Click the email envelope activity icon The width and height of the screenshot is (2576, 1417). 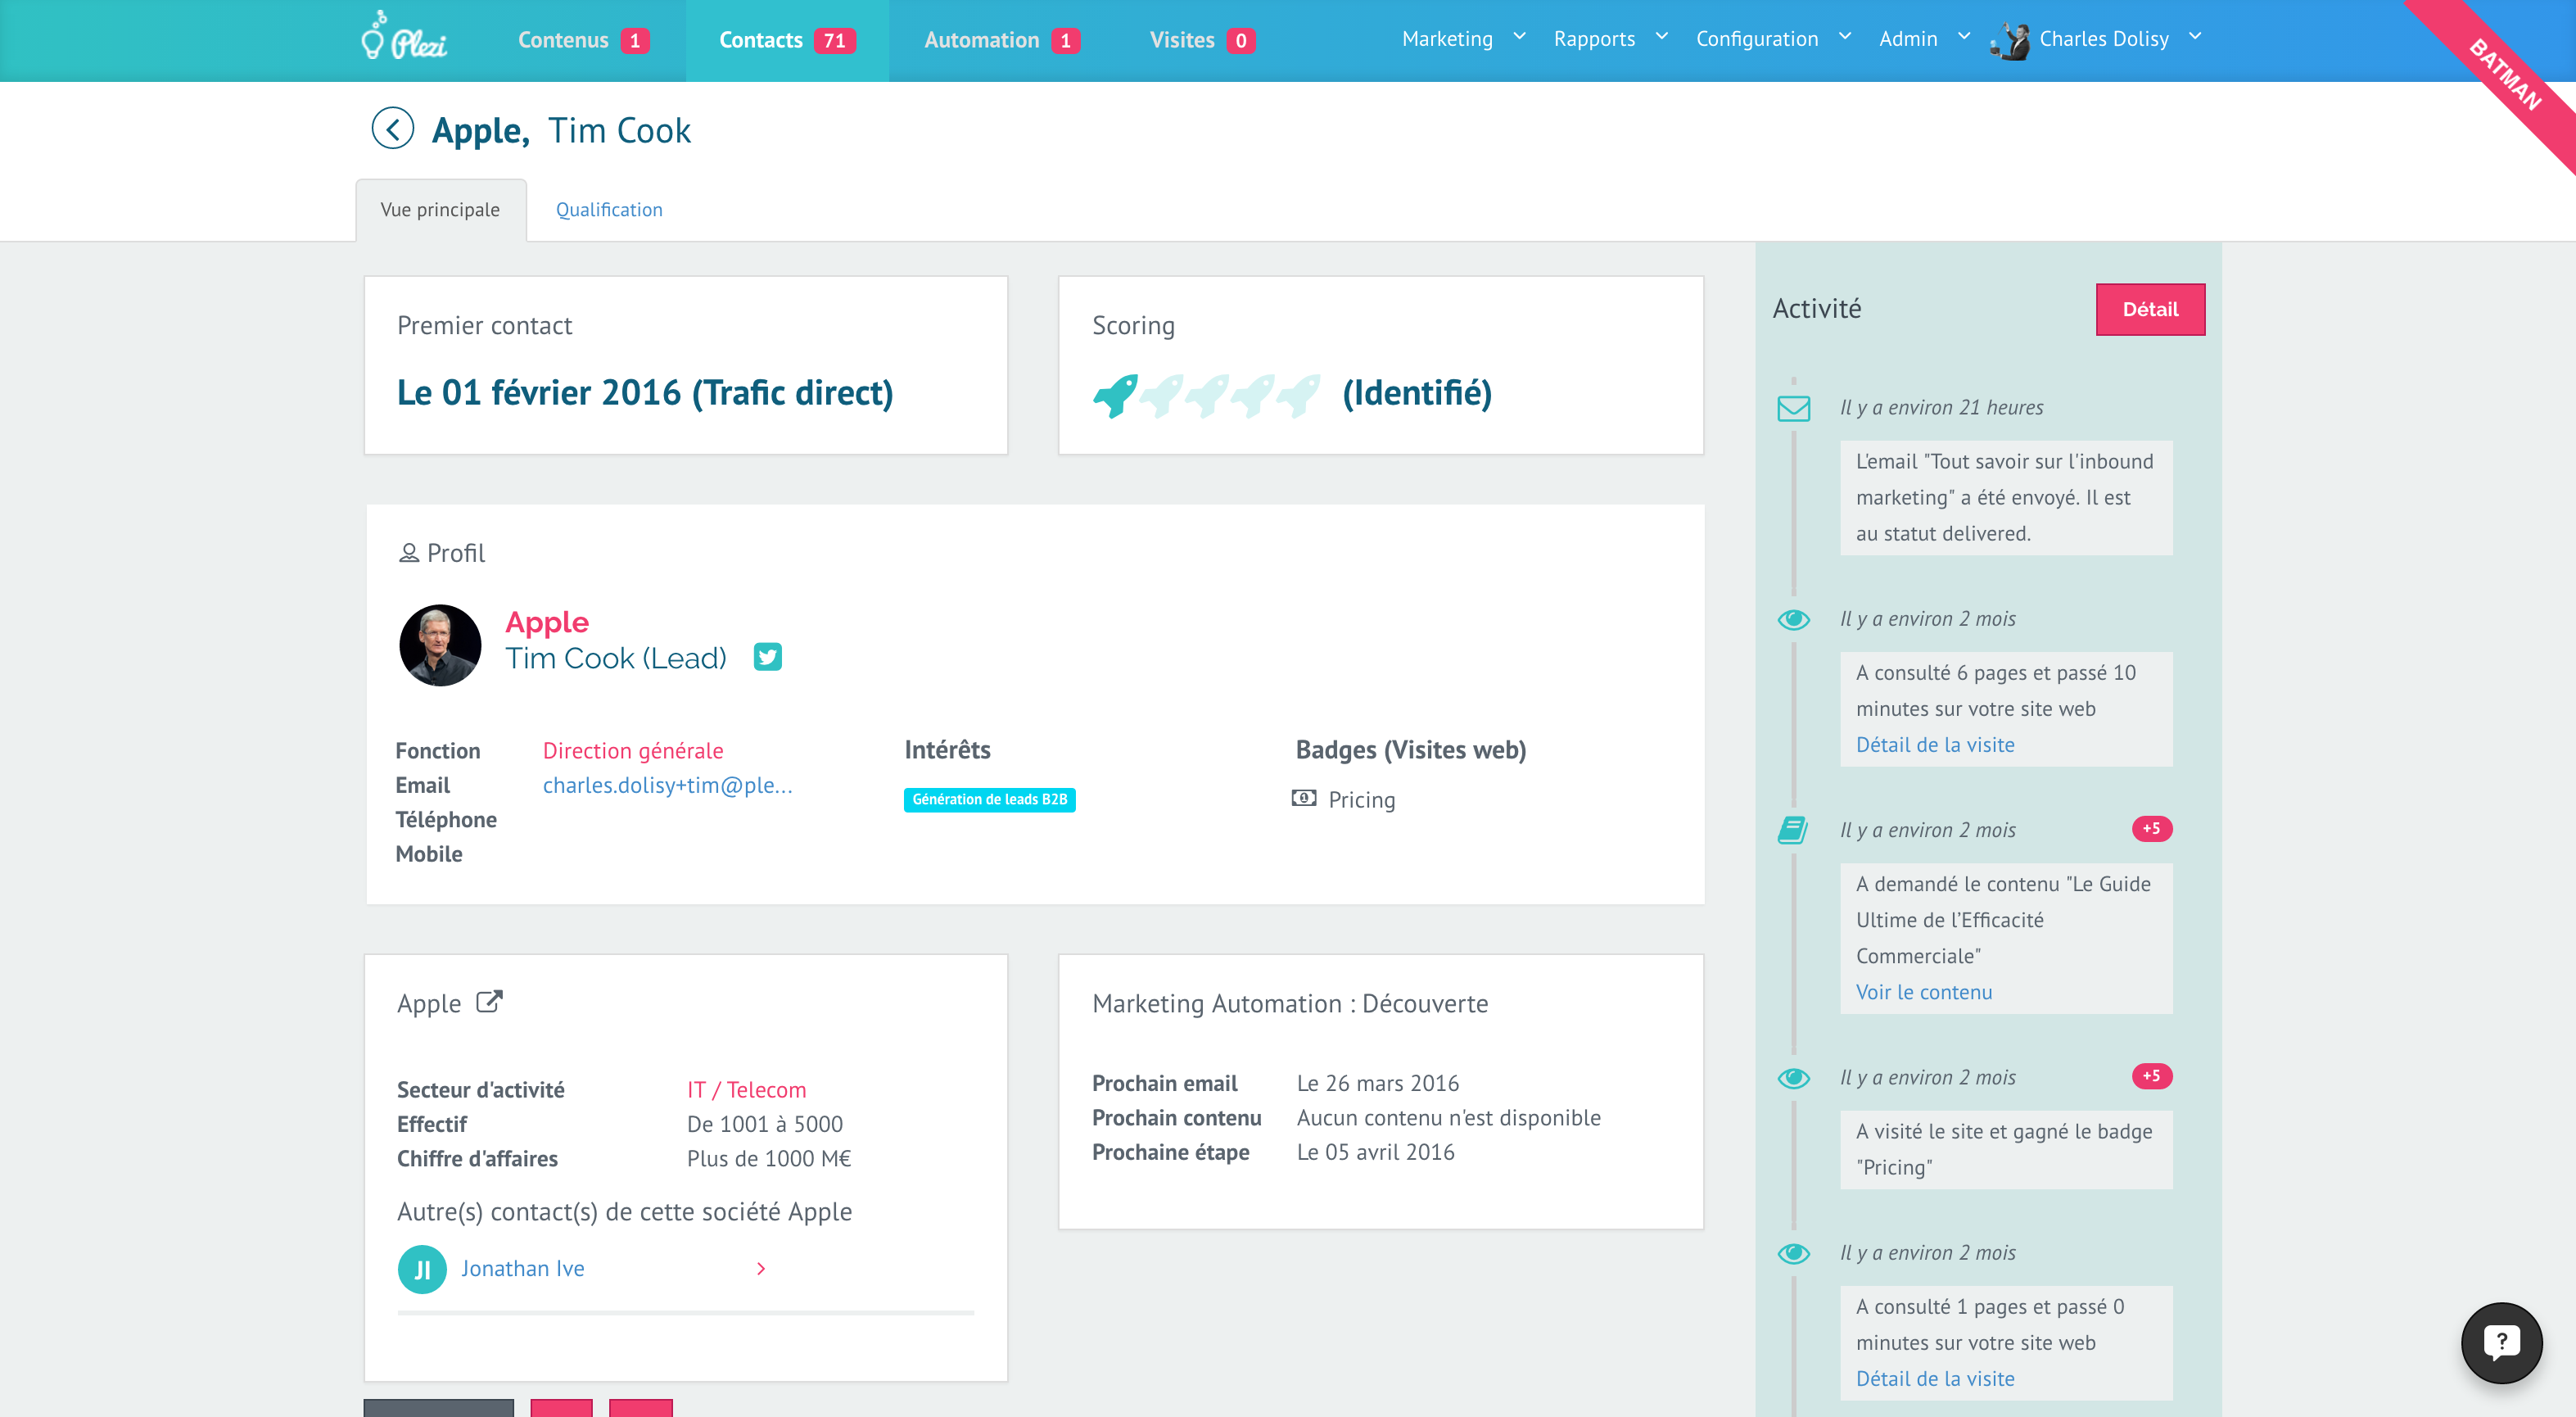[x=1793, y=408]
